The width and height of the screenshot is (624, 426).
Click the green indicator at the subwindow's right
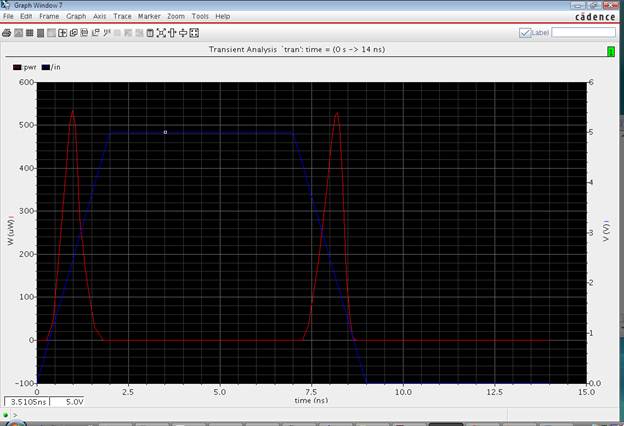(x=610, y=50)
